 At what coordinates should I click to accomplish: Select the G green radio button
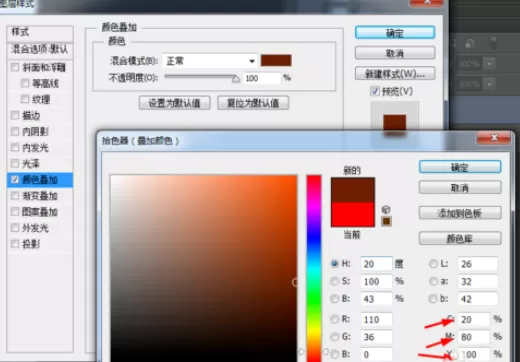coord(335,337)
